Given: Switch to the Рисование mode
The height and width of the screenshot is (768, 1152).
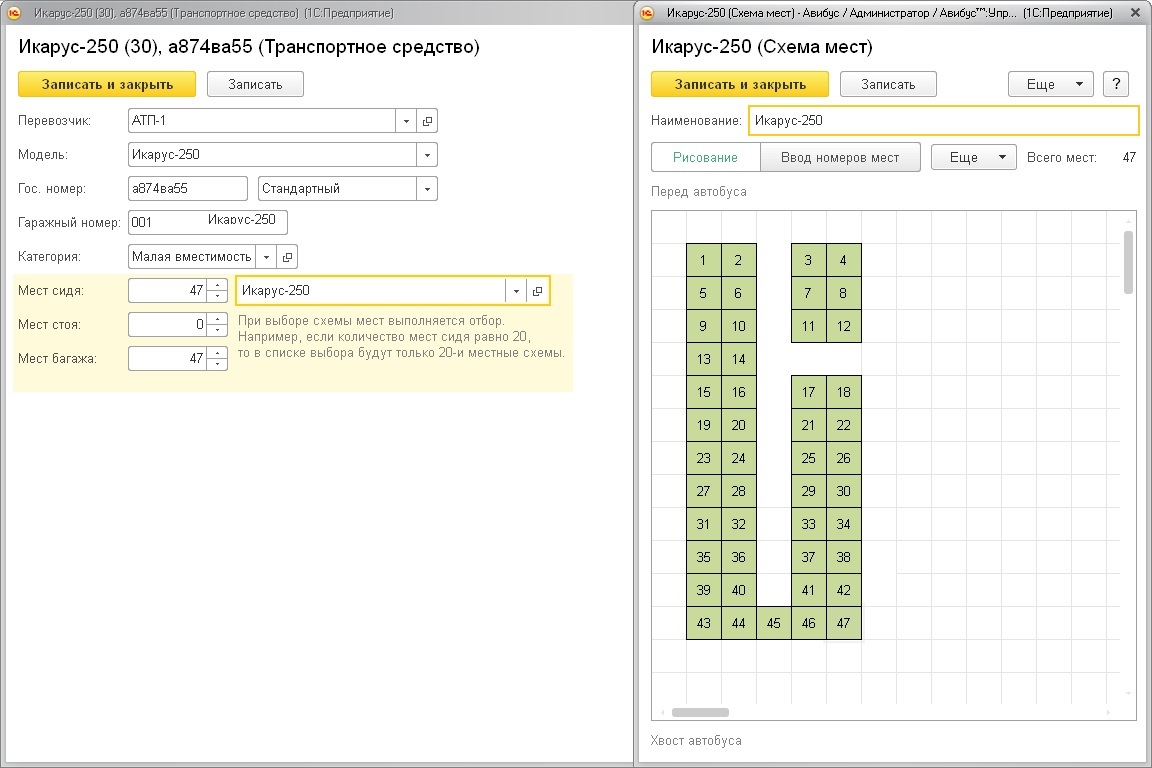Looking at the screenshot, I should pos(705,157).
